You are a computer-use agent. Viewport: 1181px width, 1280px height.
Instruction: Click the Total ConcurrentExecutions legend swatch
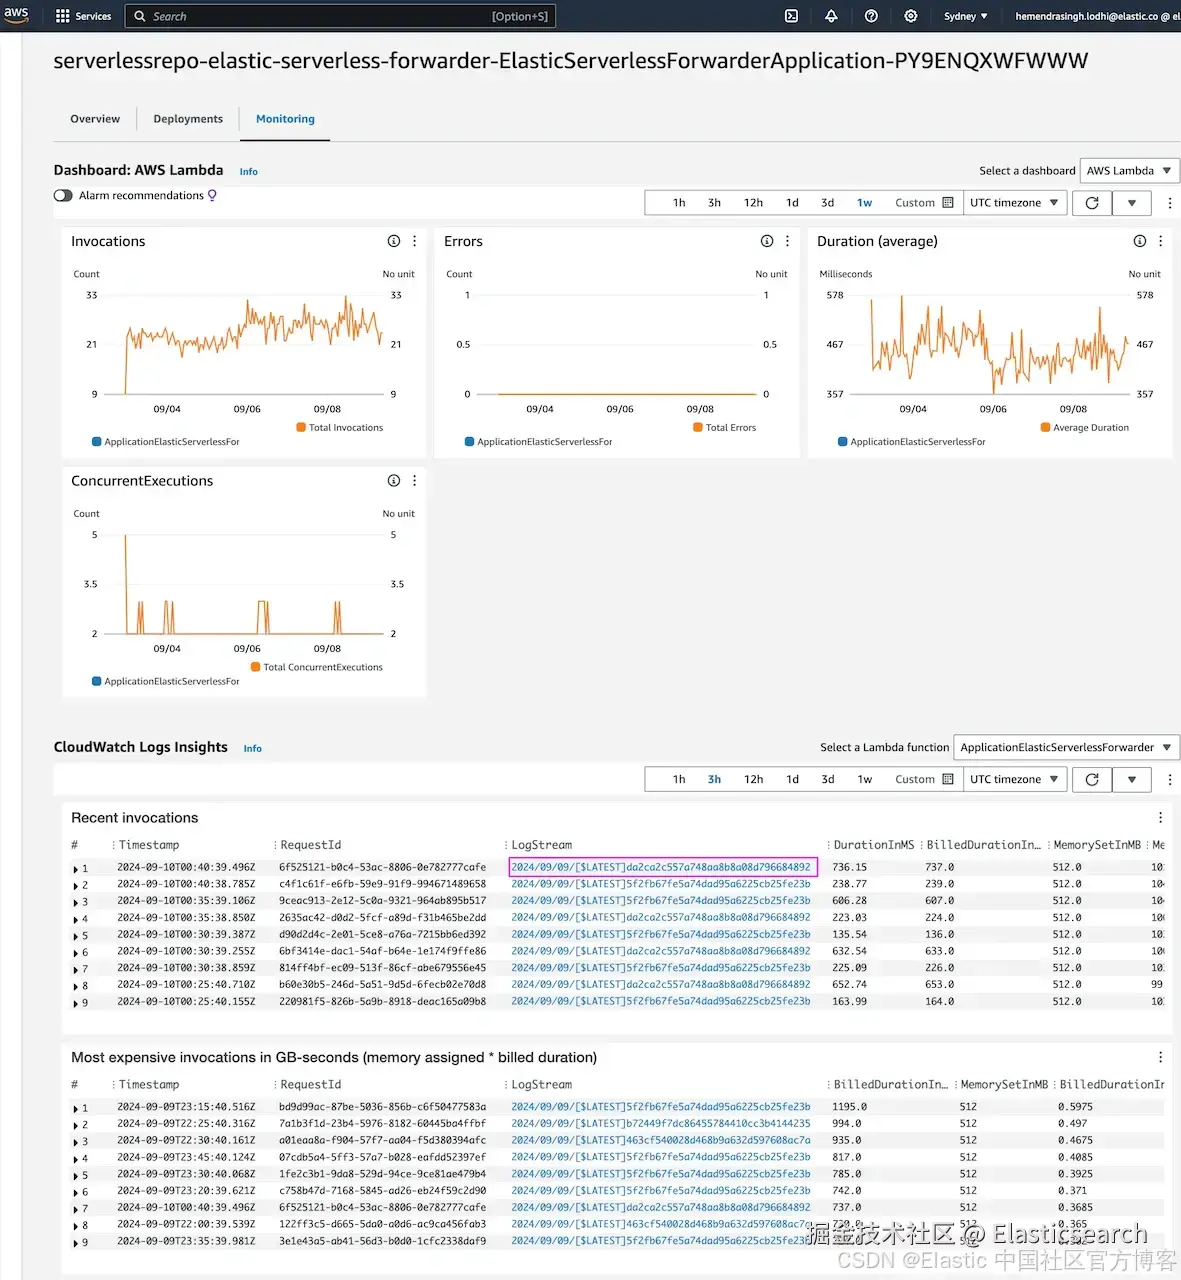255,667
